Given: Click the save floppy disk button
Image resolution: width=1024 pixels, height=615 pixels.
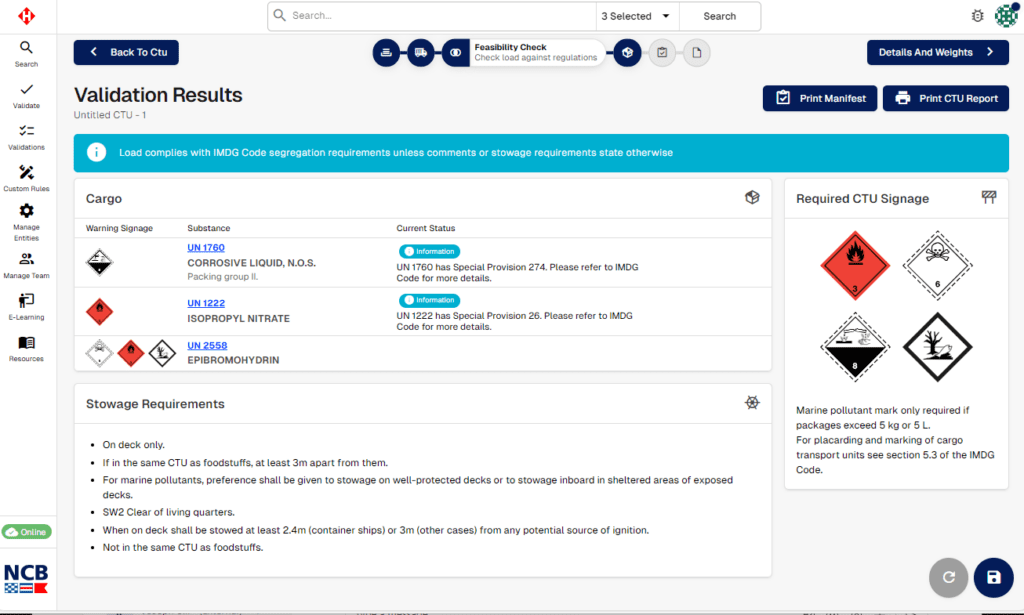Looking at the screenshot, I should tap(993, 577).
